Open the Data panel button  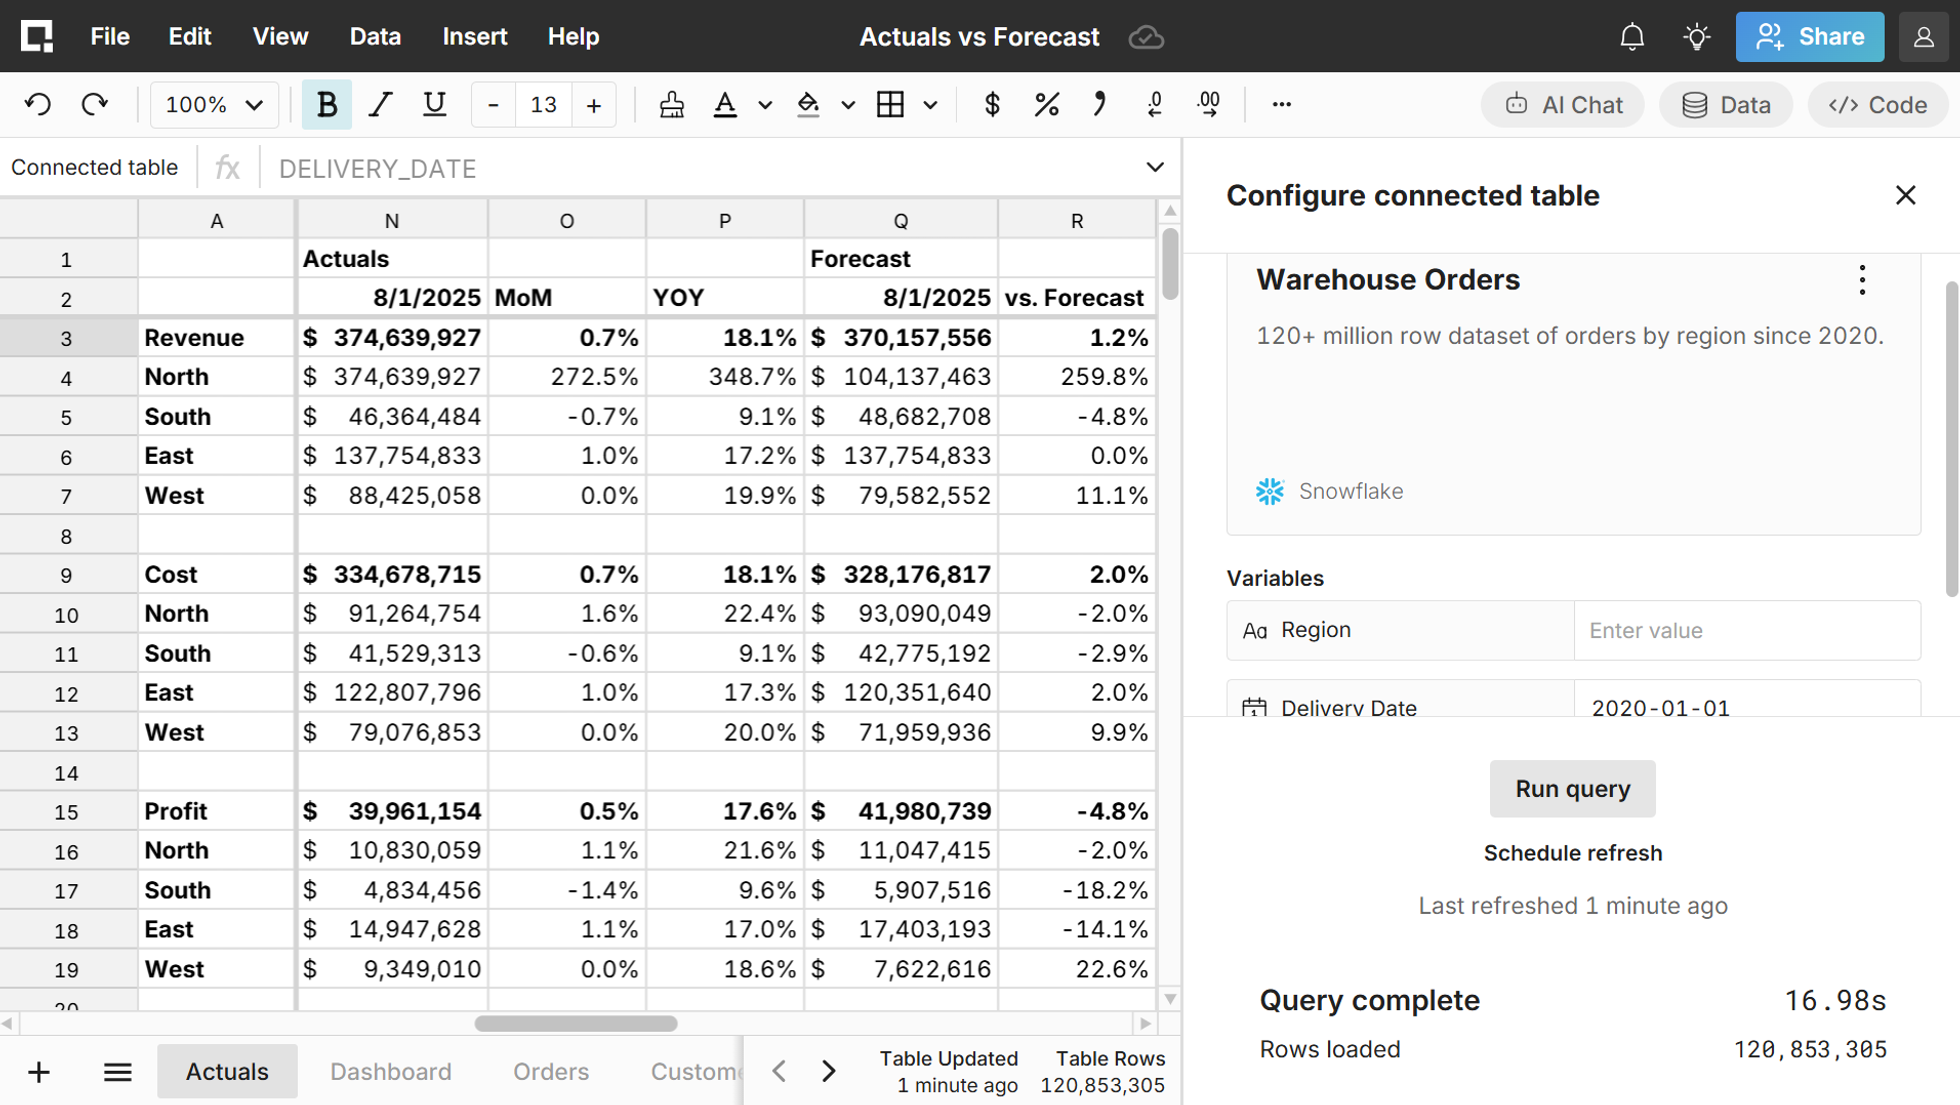tap(1726, 105)
